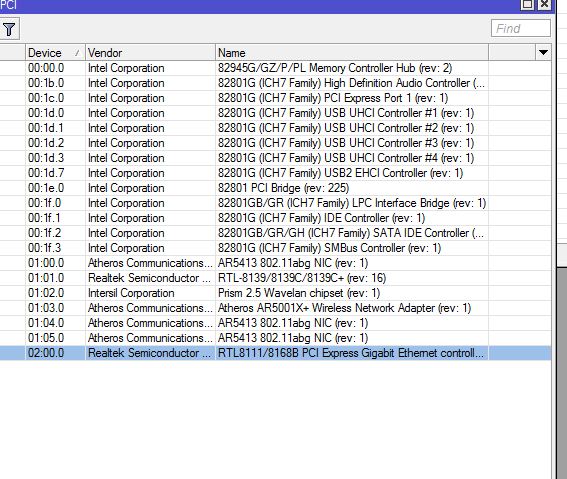The height and width of the screenshot is (479, 567).
Task: Maximize the PCI window
Action: (x=527, y=4)
